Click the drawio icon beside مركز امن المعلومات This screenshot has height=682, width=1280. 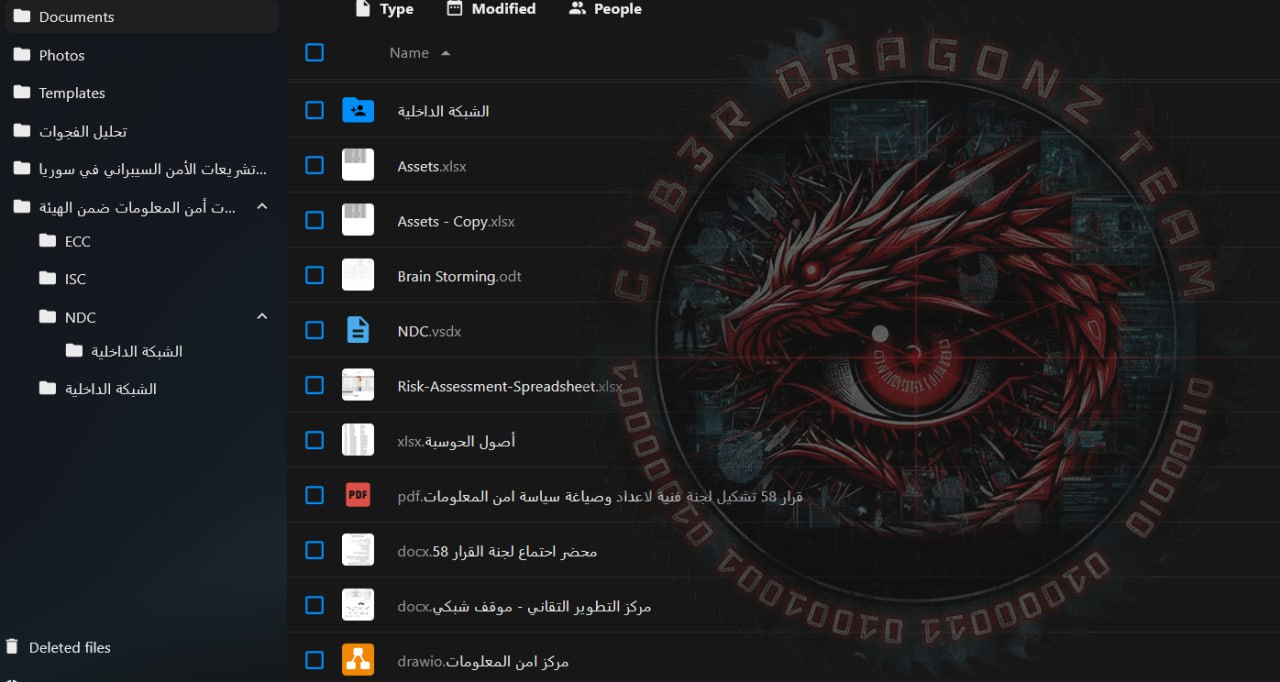358,659
